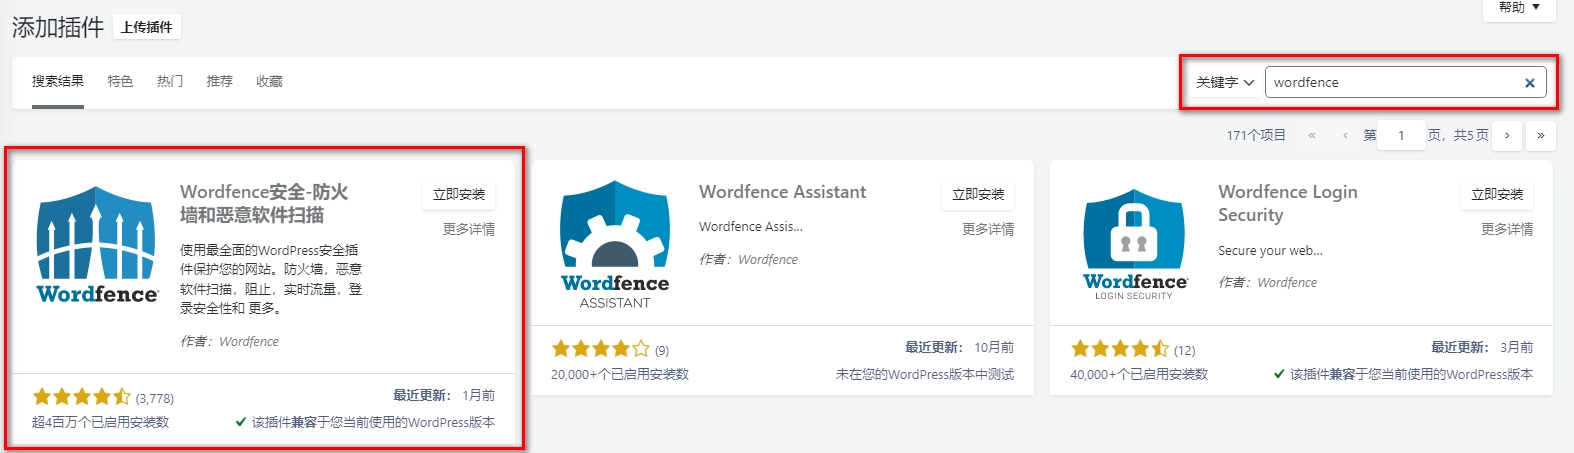Click author Wordfence under Login Security

tap(1287, 283)
